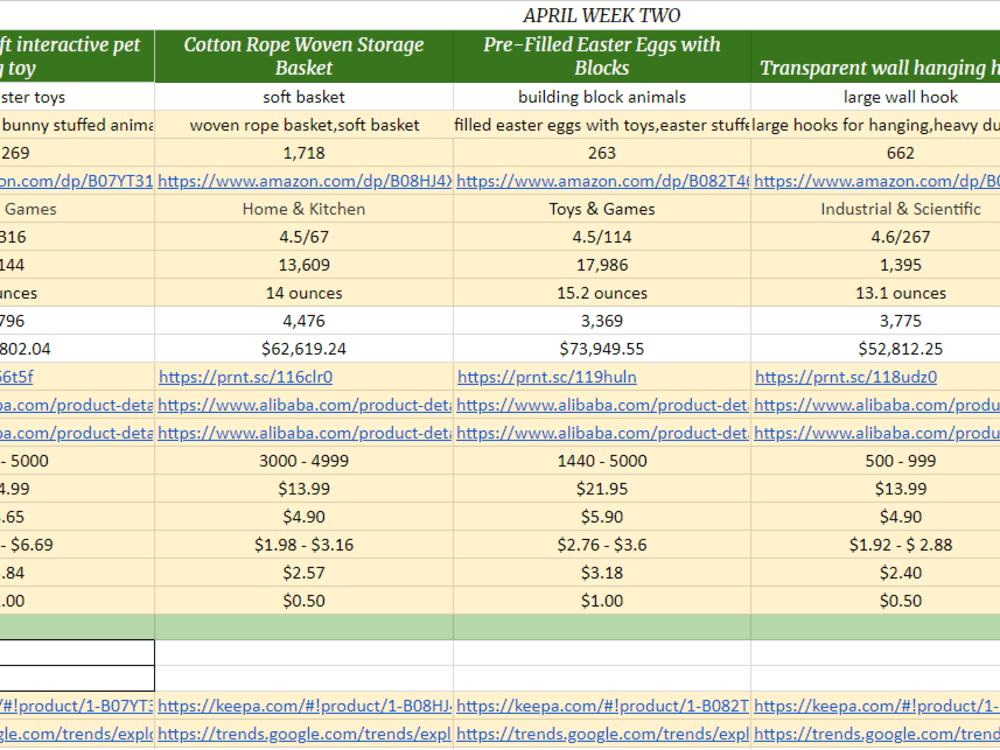Select the cost range cell $1.98 - $3.16
The width and height of the screenshot is (1000, 750).
304,545
